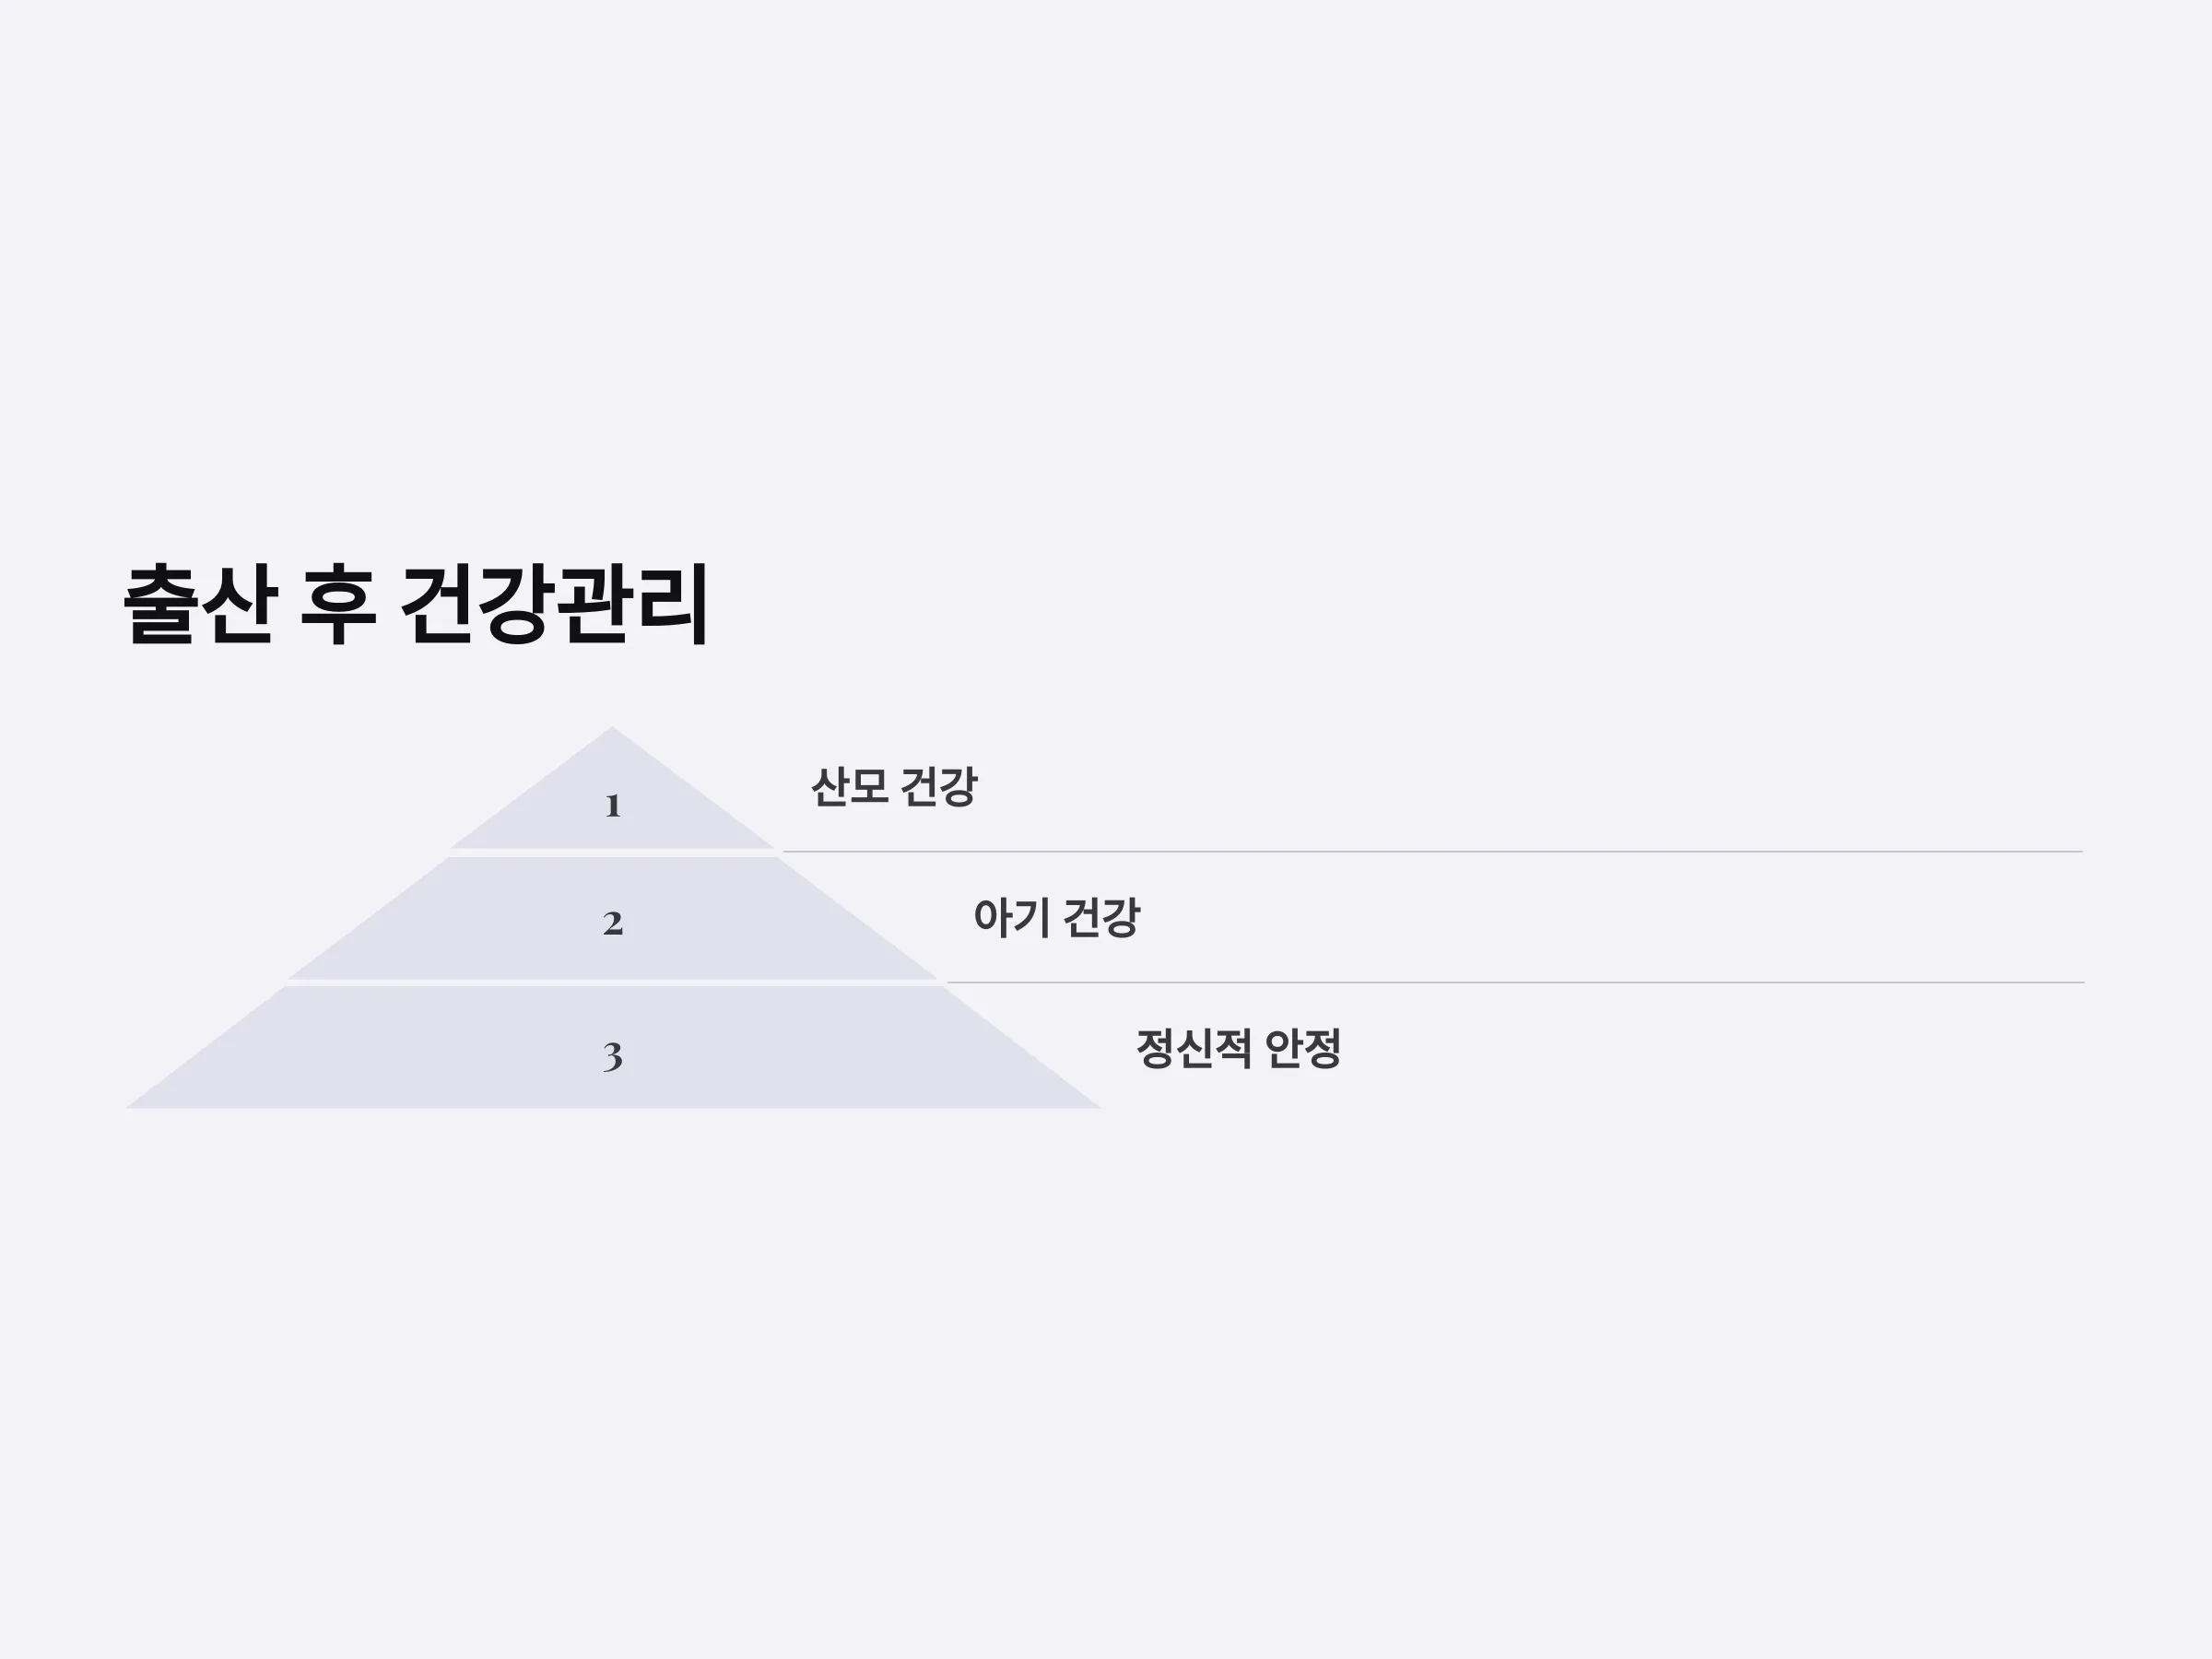Image resolution: width=2212 pixels, height=1659 pixels.
Task: Click the number 3 in pyramid
Action: (613, 1056)
